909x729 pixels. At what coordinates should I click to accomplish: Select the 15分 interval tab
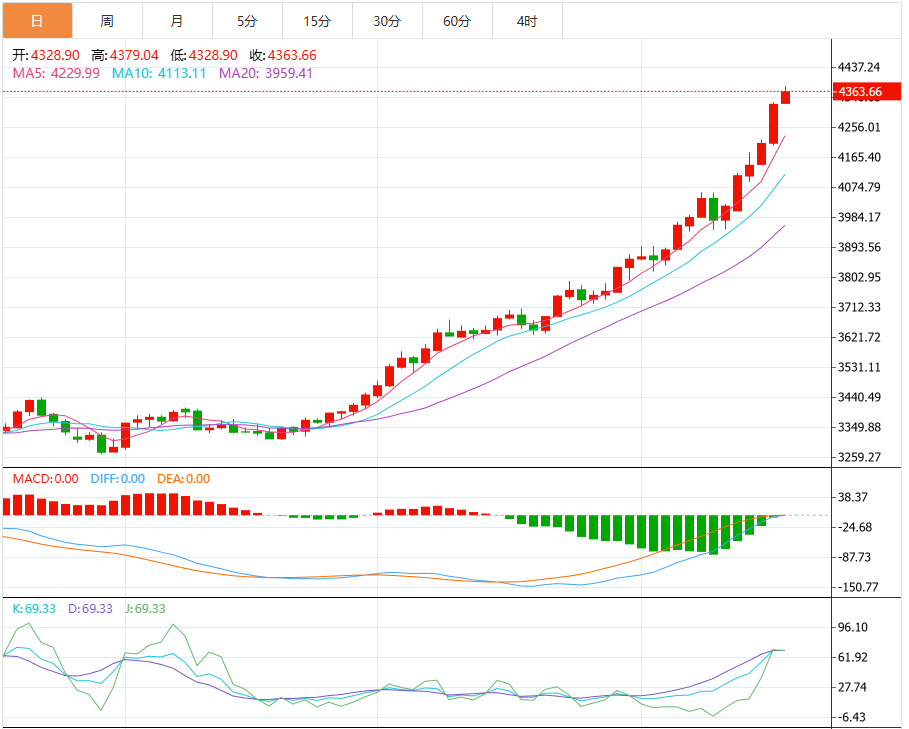pyautogui.click(x=317, y=21)
